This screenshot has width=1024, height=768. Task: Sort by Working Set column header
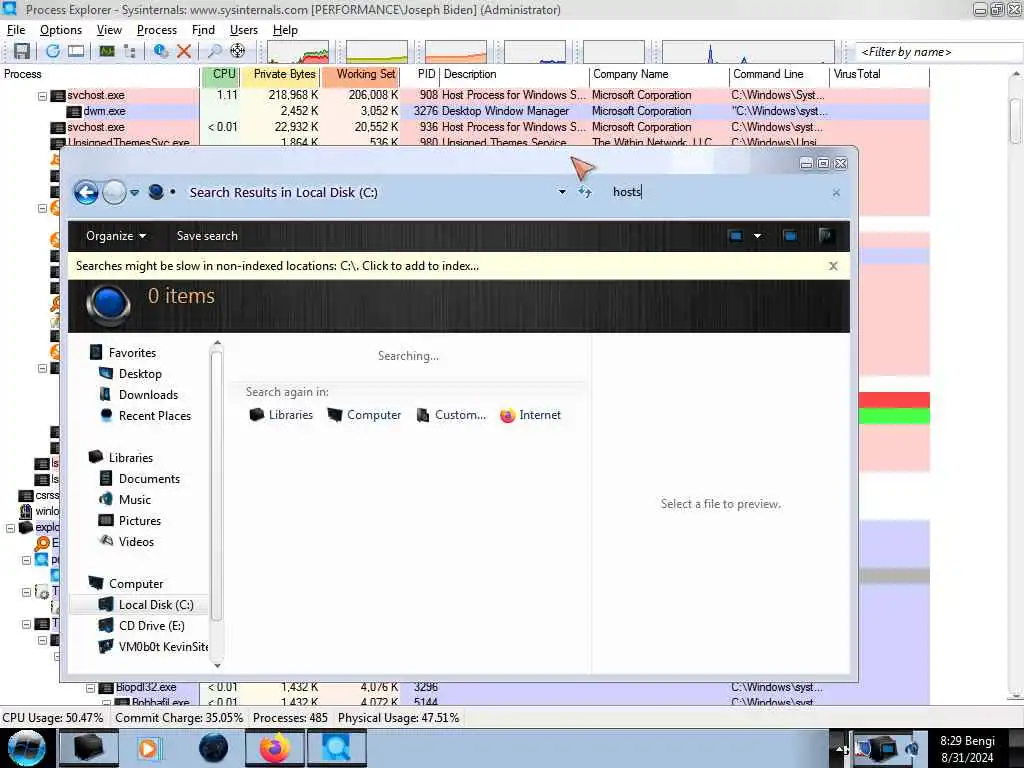tap(360, 74)
